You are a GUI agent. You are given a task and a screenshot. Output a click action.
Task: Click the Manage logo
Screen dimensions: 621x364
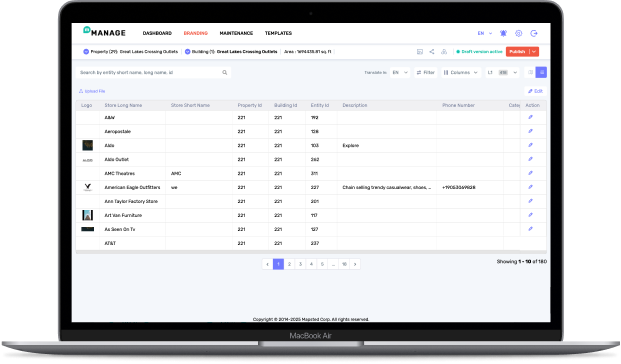pyautogui.click(x=104, y=32)
